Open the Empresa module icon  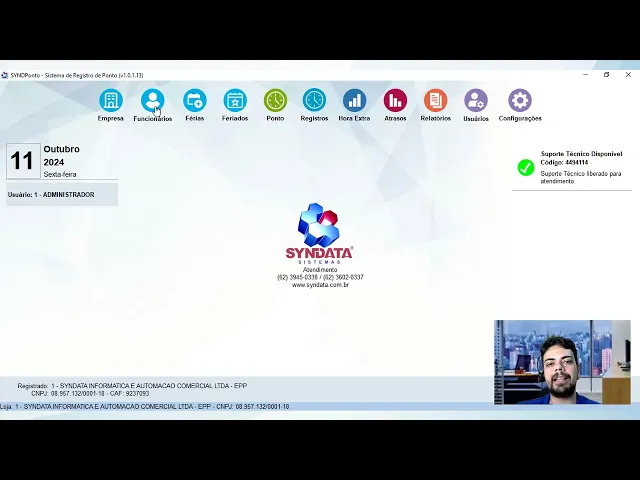pyautogui.click(x=111, y=100)
